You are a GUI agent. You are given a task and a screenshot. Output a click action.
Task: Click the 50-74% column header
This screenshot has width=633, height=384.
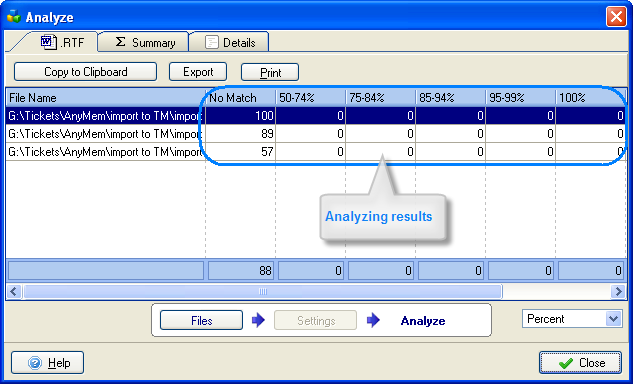(x=310, y=98)
